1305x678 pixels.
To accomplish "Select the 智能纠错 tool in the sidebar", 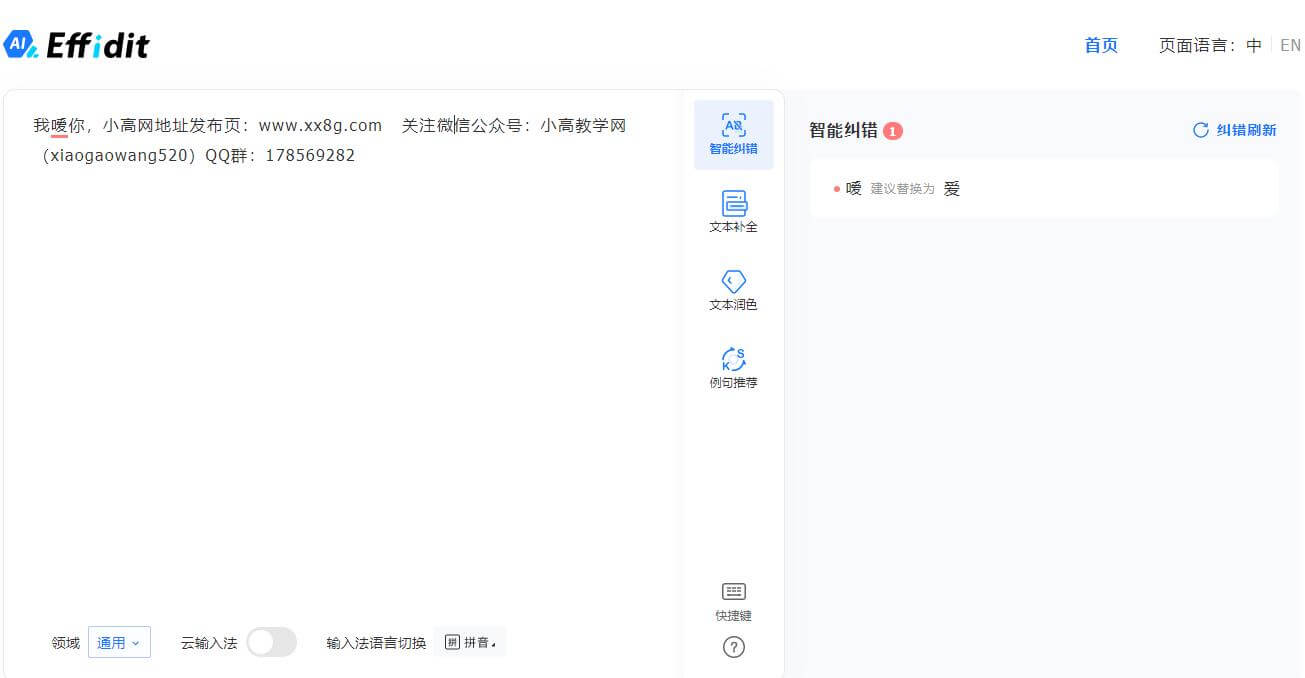I will pos(733,134).
